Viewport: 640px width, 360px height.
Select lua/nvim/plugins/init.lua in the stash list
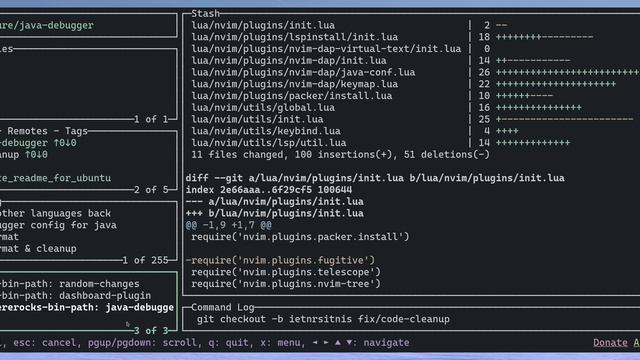pyautogui.click(x=263, y=25)
